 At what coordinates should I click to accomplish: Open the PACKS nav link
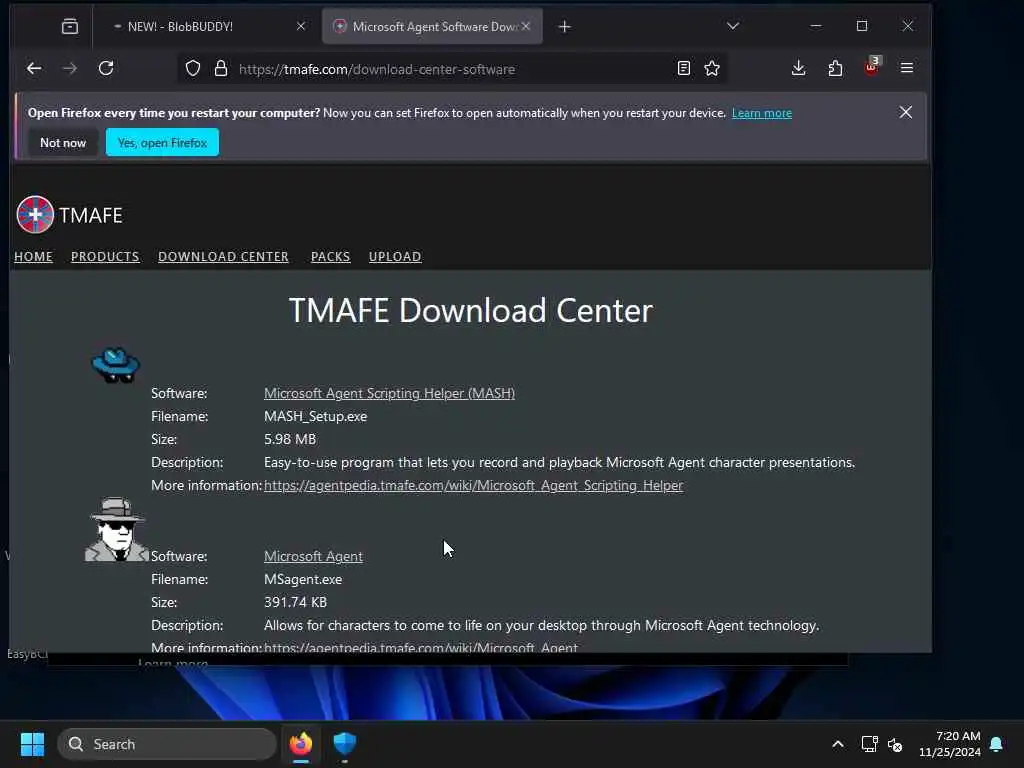330,257
